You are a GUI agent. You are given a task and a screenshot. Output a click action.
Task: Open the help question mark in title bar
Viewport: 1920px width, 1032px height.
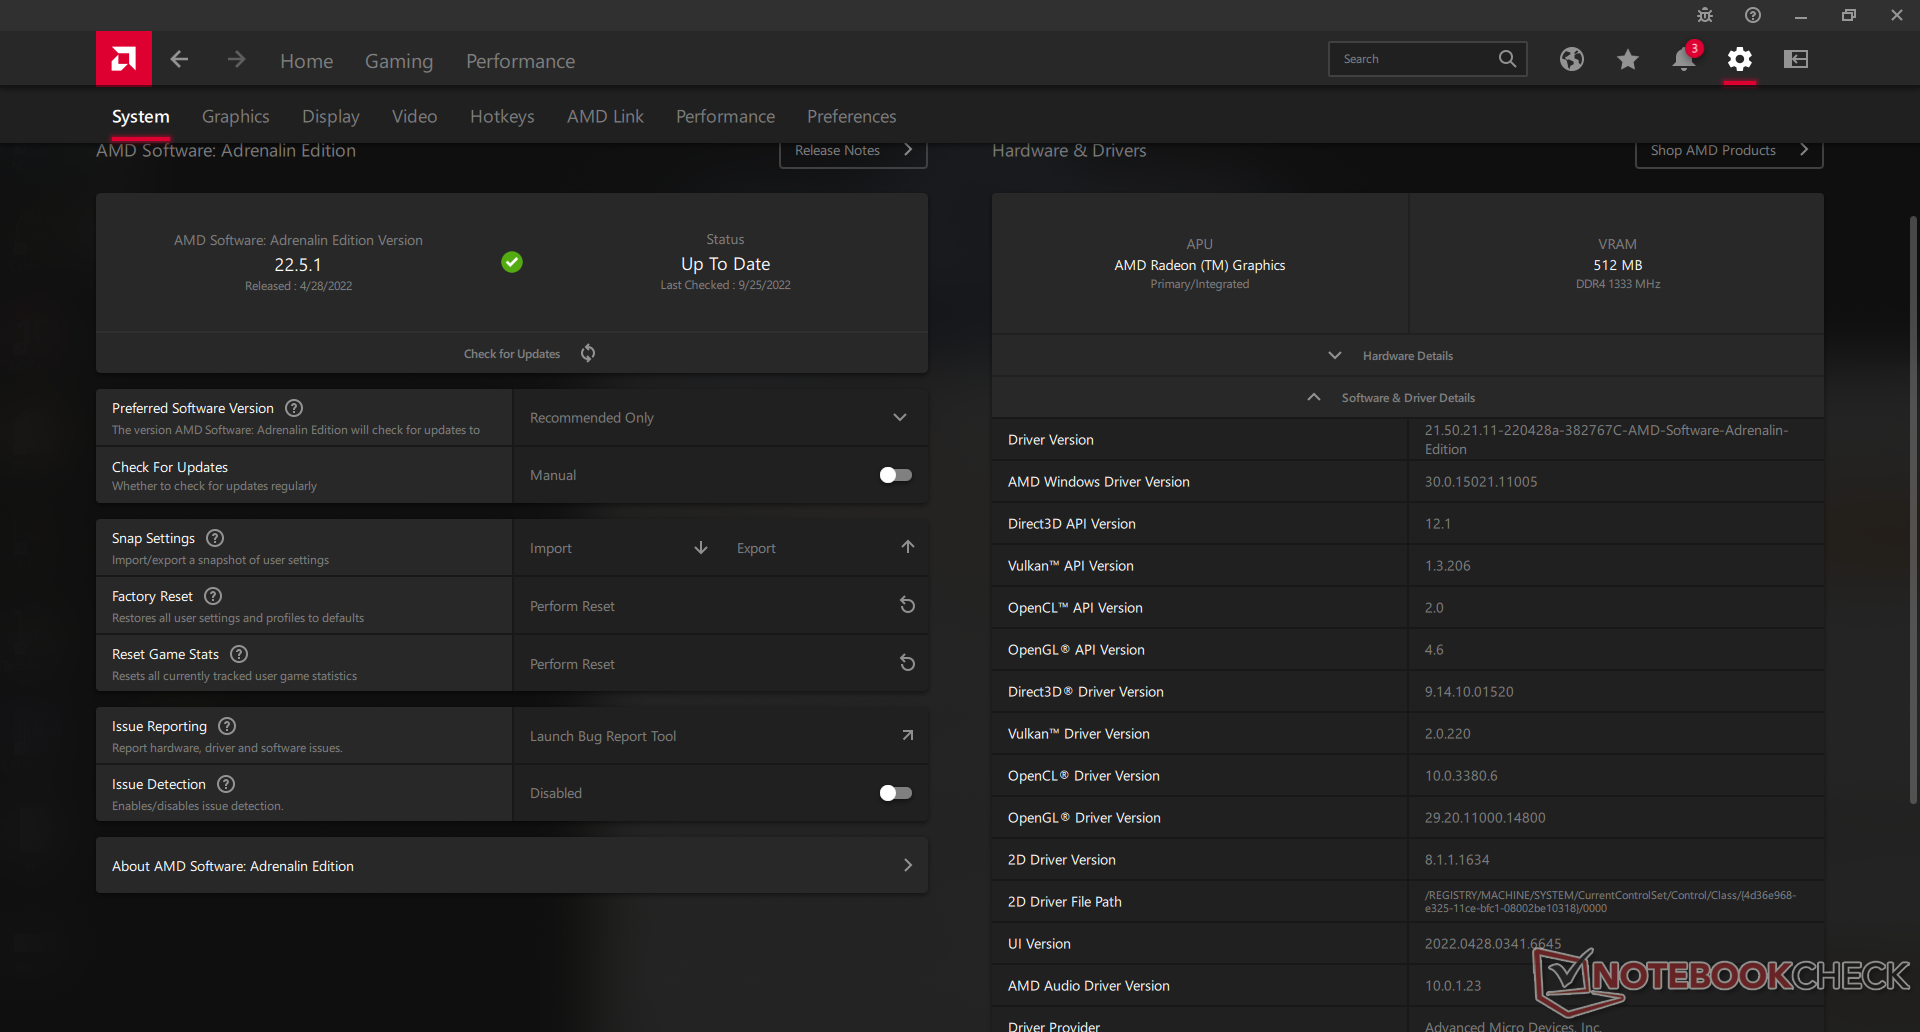(1753, 15)
